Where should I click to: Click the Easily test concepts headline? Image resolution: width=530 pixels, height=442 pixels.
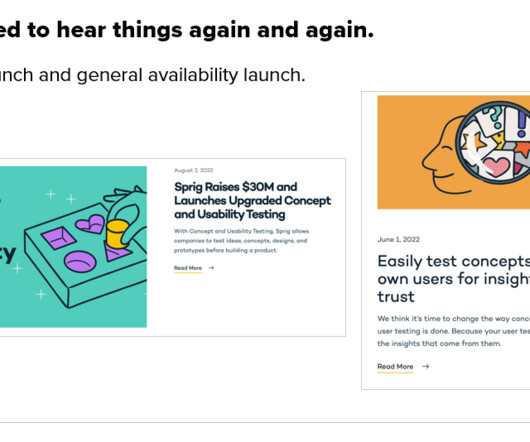(454, 279)
